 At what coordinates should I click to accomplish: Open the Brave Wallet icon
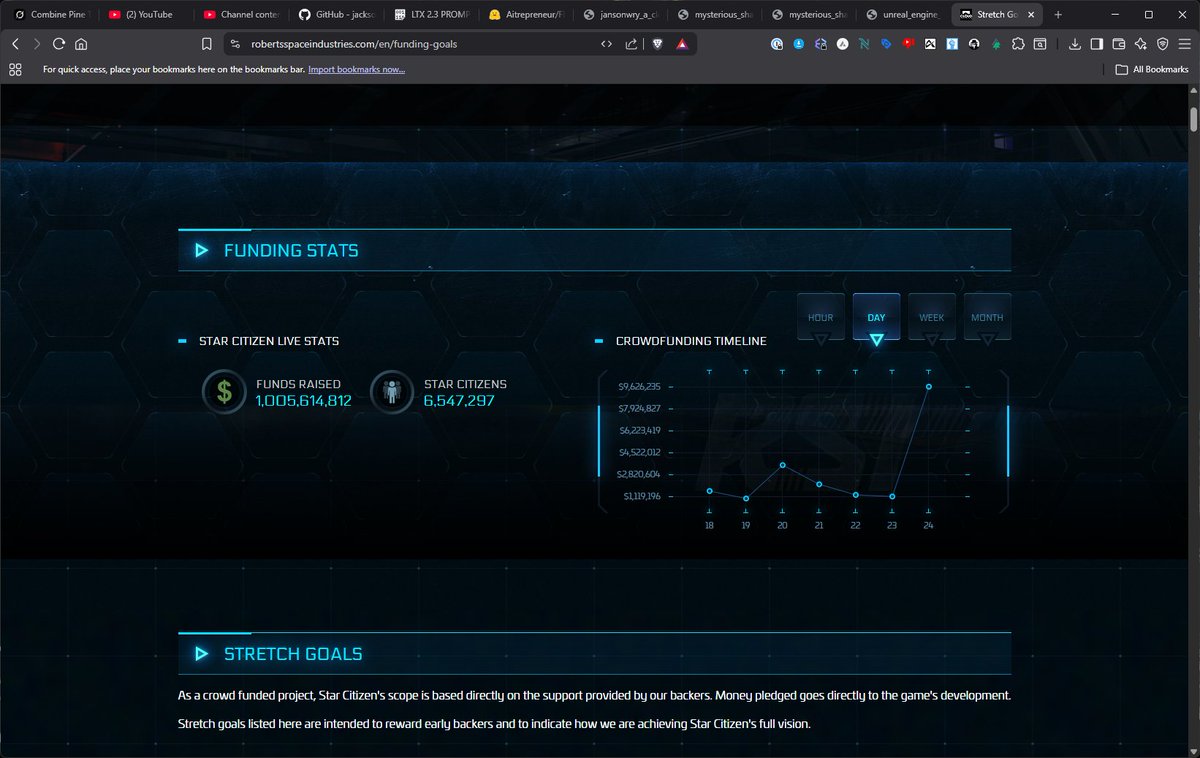[x=1118, y=44]
